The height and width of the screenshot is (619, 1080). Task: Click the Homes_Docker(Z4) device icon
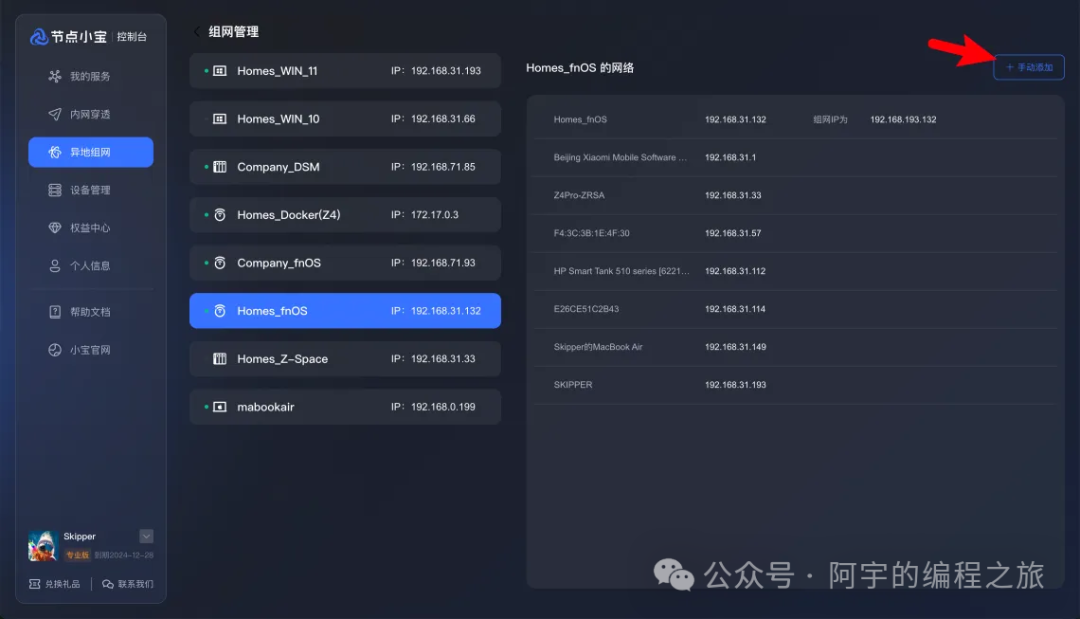(x=220, y=215)
